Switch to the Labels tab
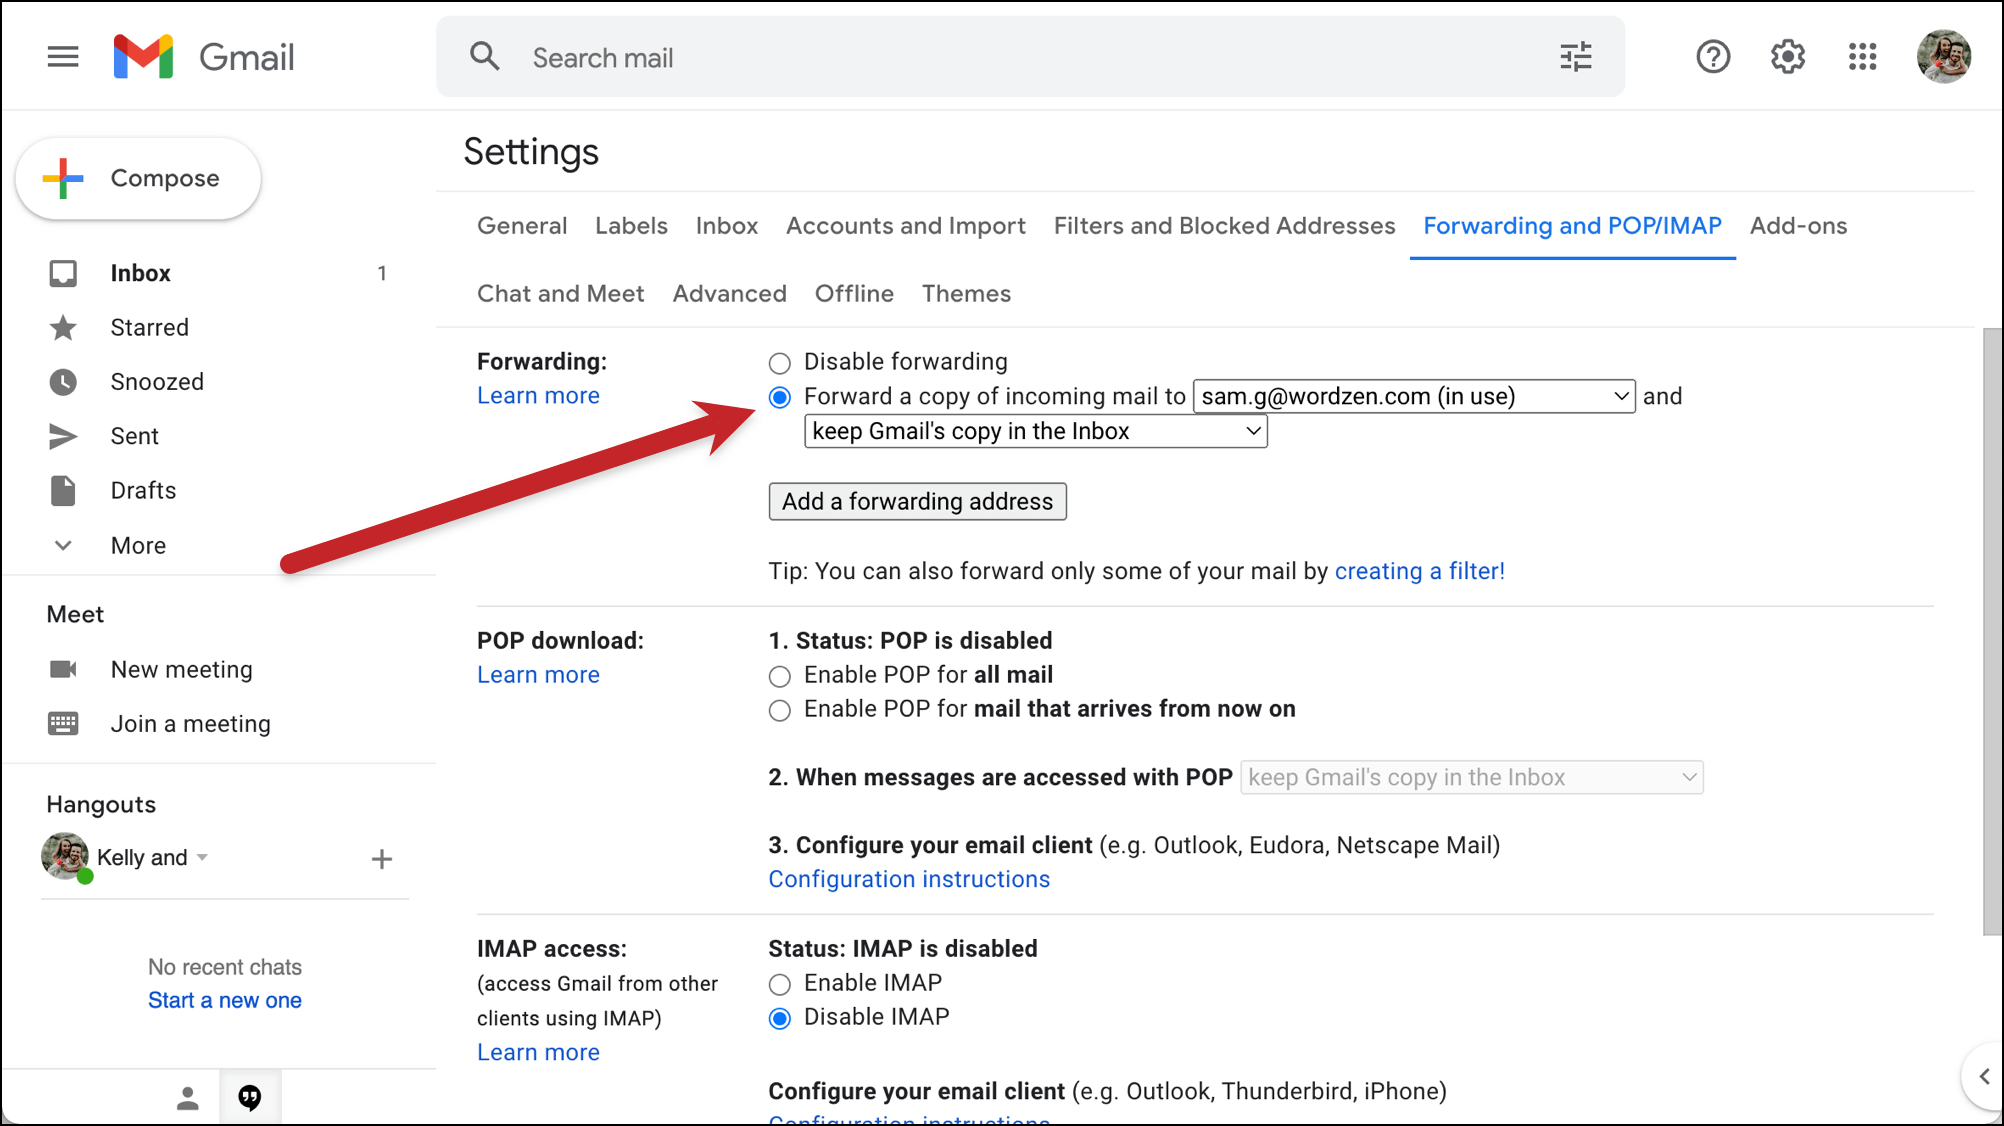This screenshot has width=2004, height=1126. tap(631, 226)
